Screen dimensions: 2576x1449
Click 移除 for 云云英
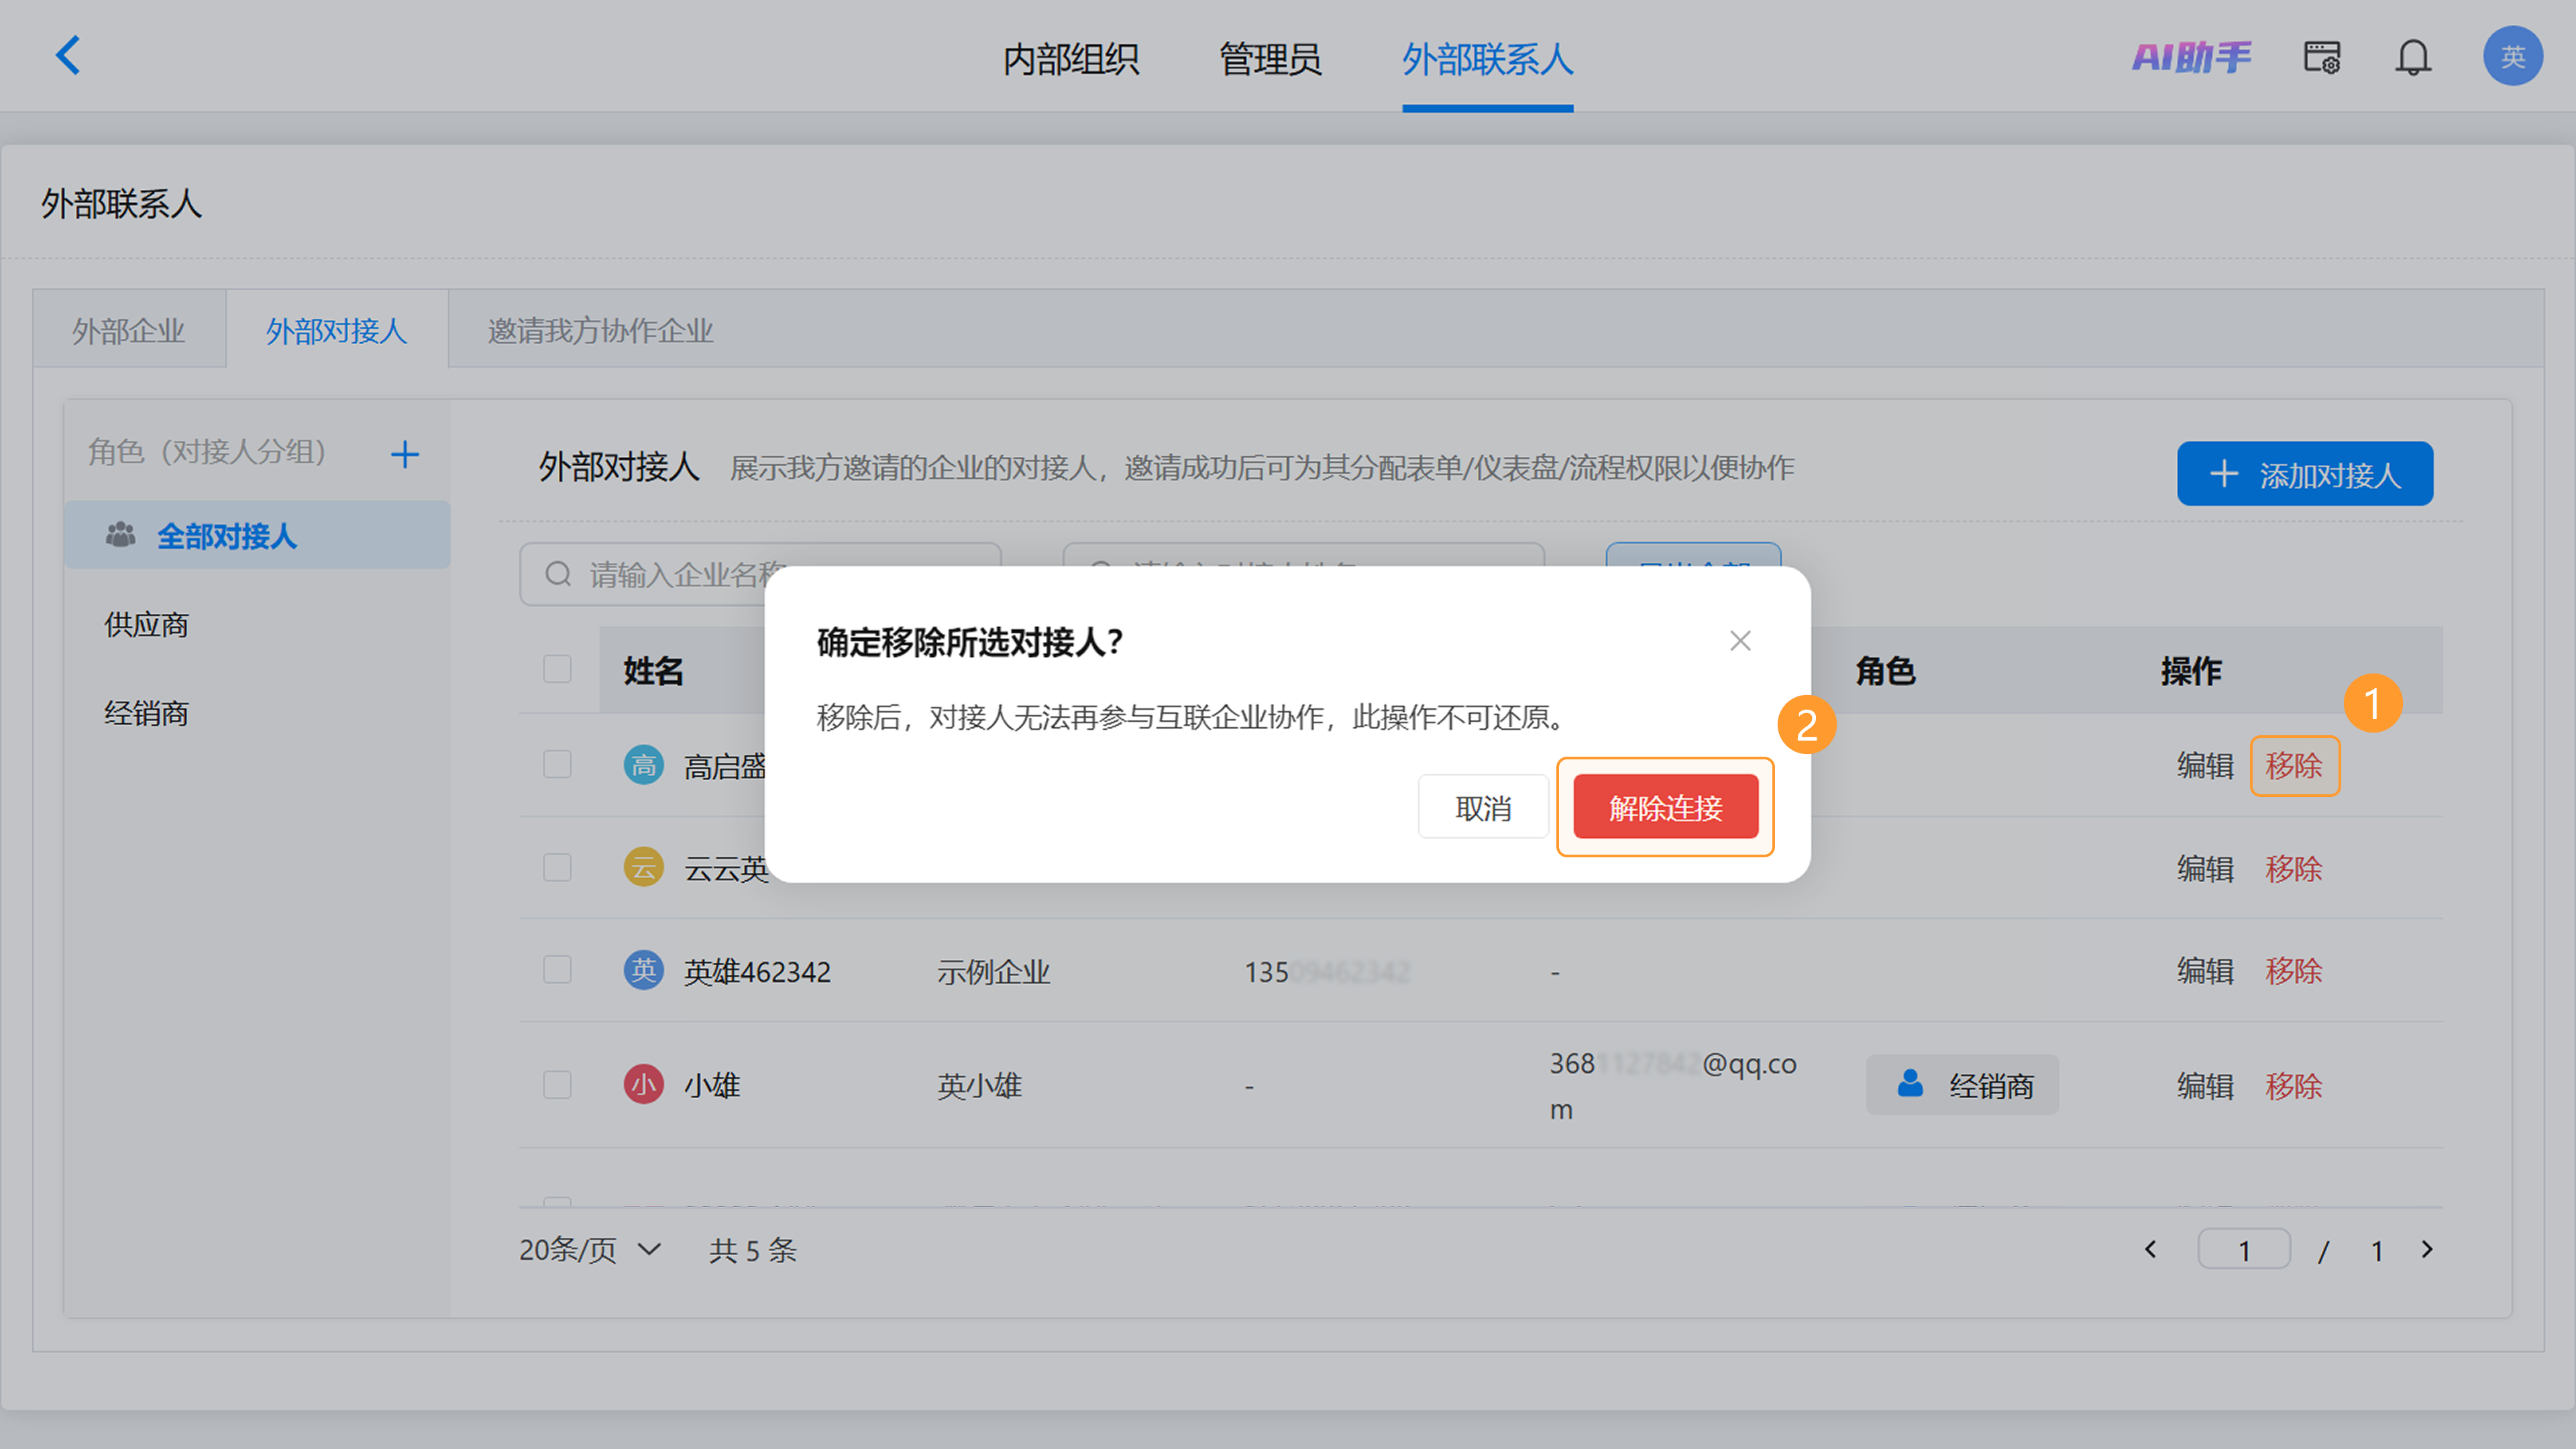tap(2294, 868)
